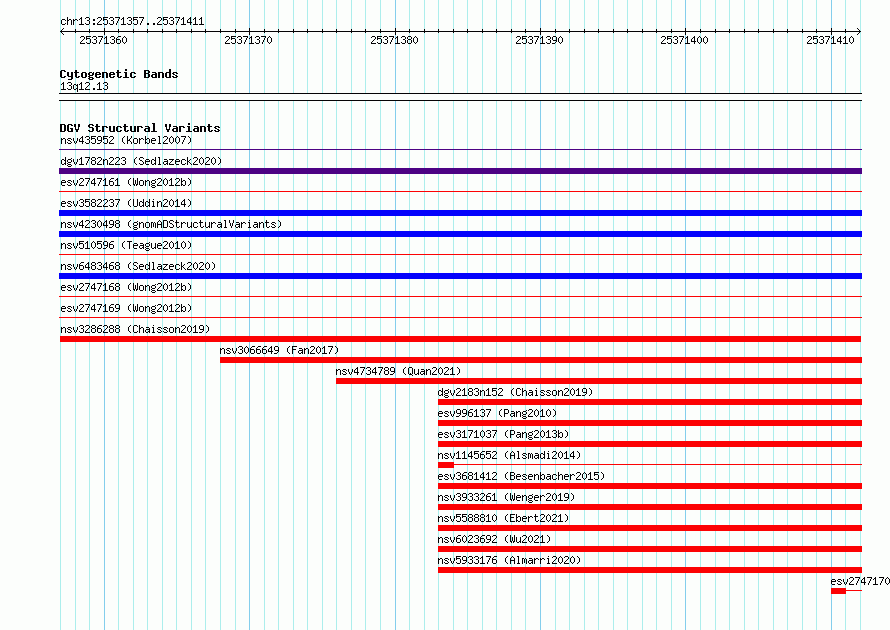Select the red nsv3933261 variant bar

[650, 507]
